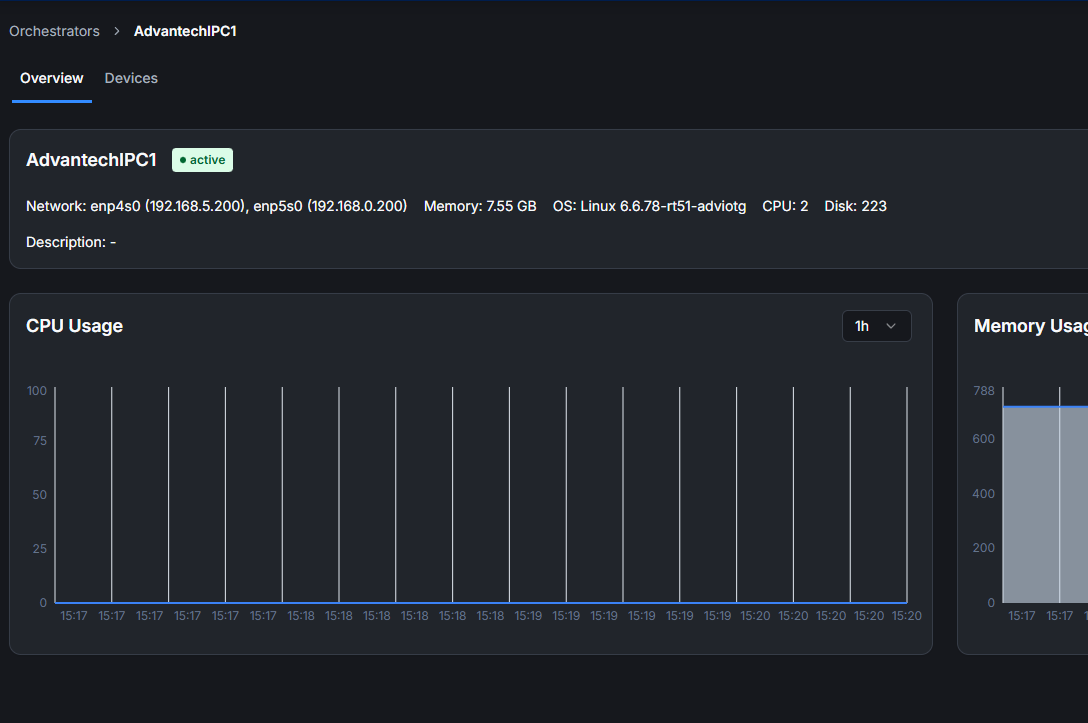Click the breadcrumb chevron separator after Orchestrators

(x=117, y=31)
